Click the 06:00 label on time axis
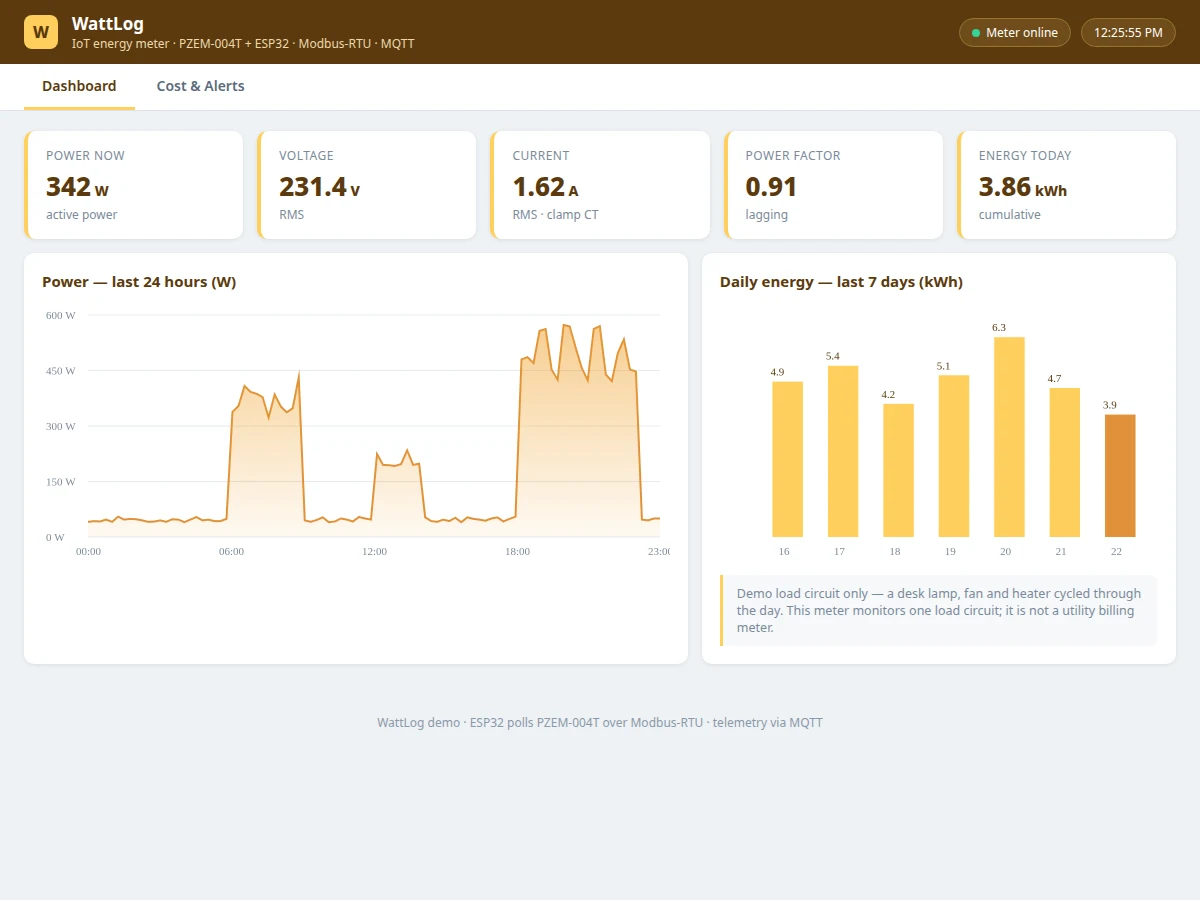This screenshot has height=900, width=1200. [231, 551]
